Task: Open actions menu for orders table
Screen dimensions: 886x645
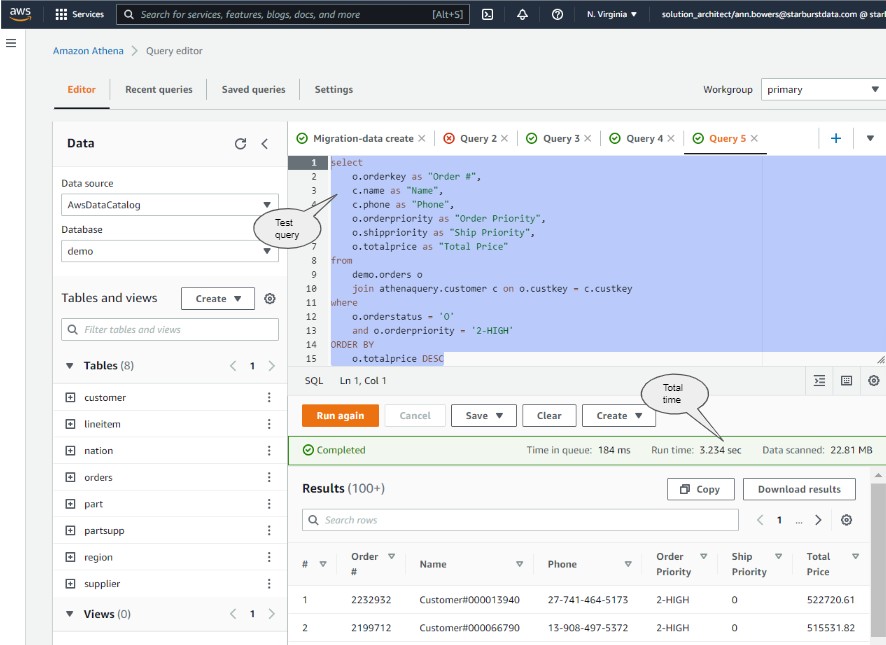Action: pyautogui.click(x=269, y=477)
